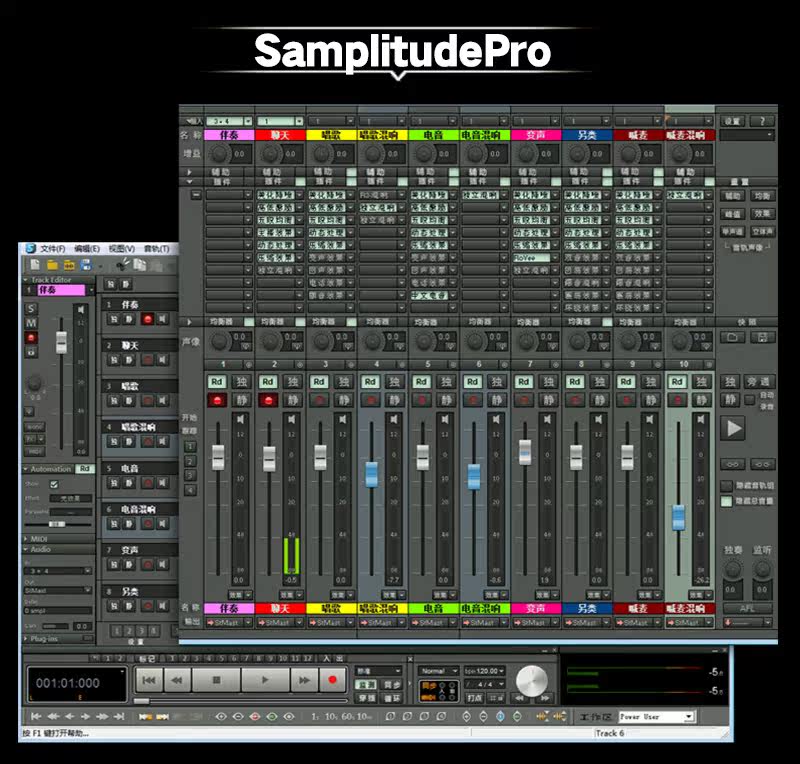Open mixer help with the question mark button
Viewport: 800px width, 764px height.
click(x=762, y=121)
